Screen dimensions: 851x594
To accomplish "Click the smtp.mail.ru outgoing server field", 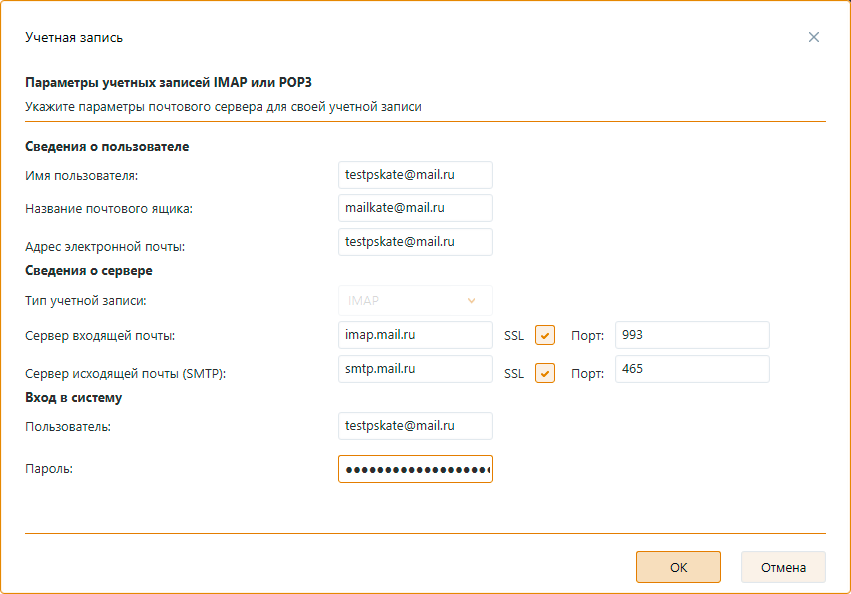I will point(415,369).
